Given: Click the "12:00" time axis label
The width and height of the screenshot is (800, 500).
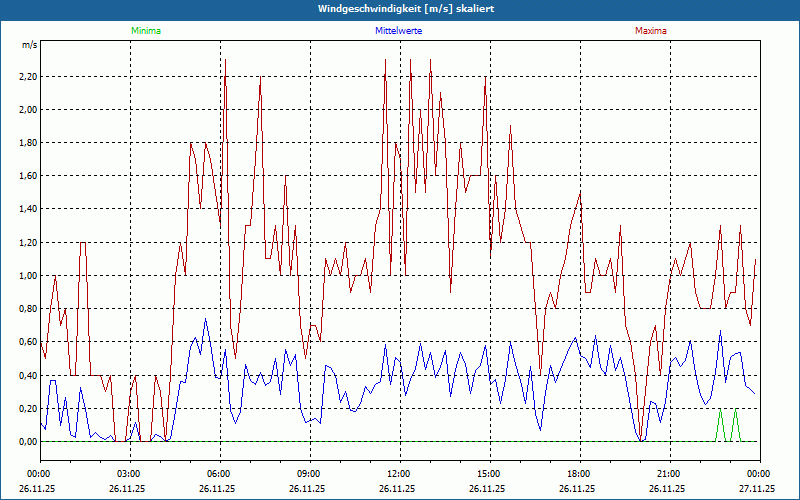Looking at the screenshot, I should 399,474.
